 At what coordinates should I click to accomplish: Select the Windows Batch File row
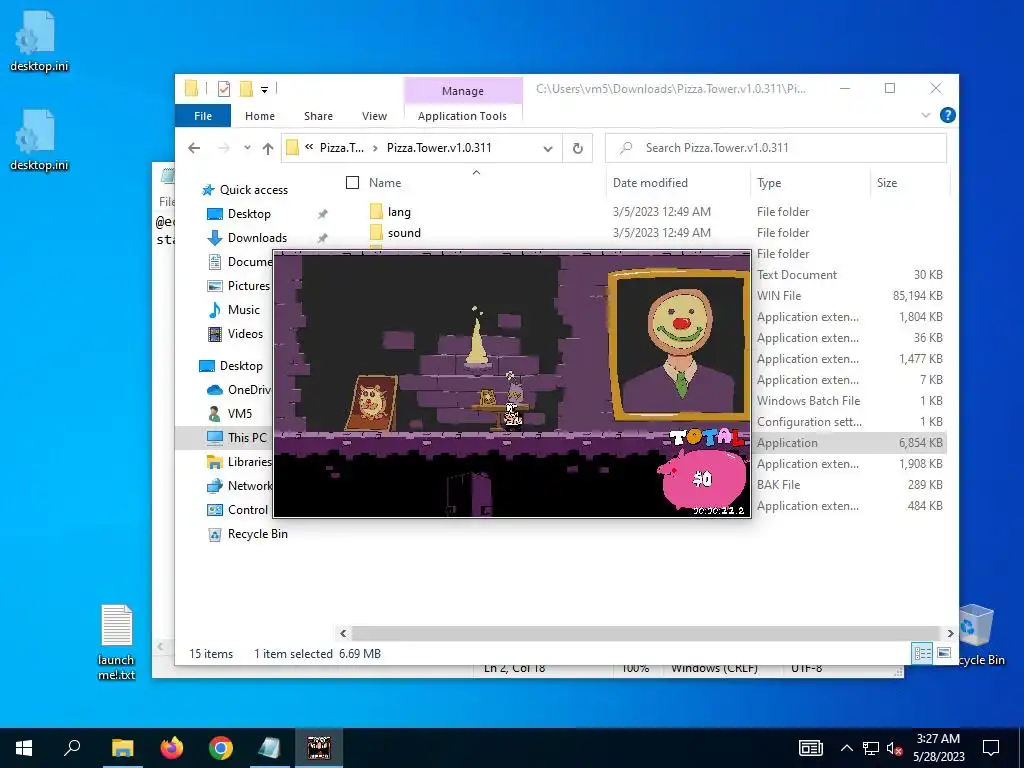coord(808,400)
